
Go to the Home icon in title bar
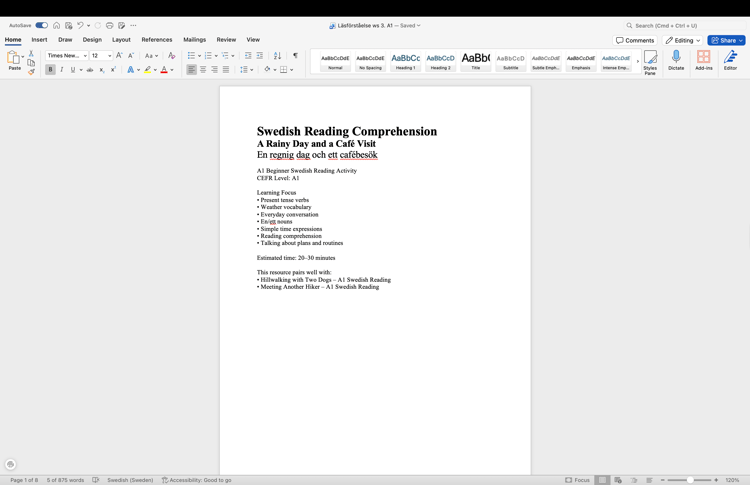56,25
